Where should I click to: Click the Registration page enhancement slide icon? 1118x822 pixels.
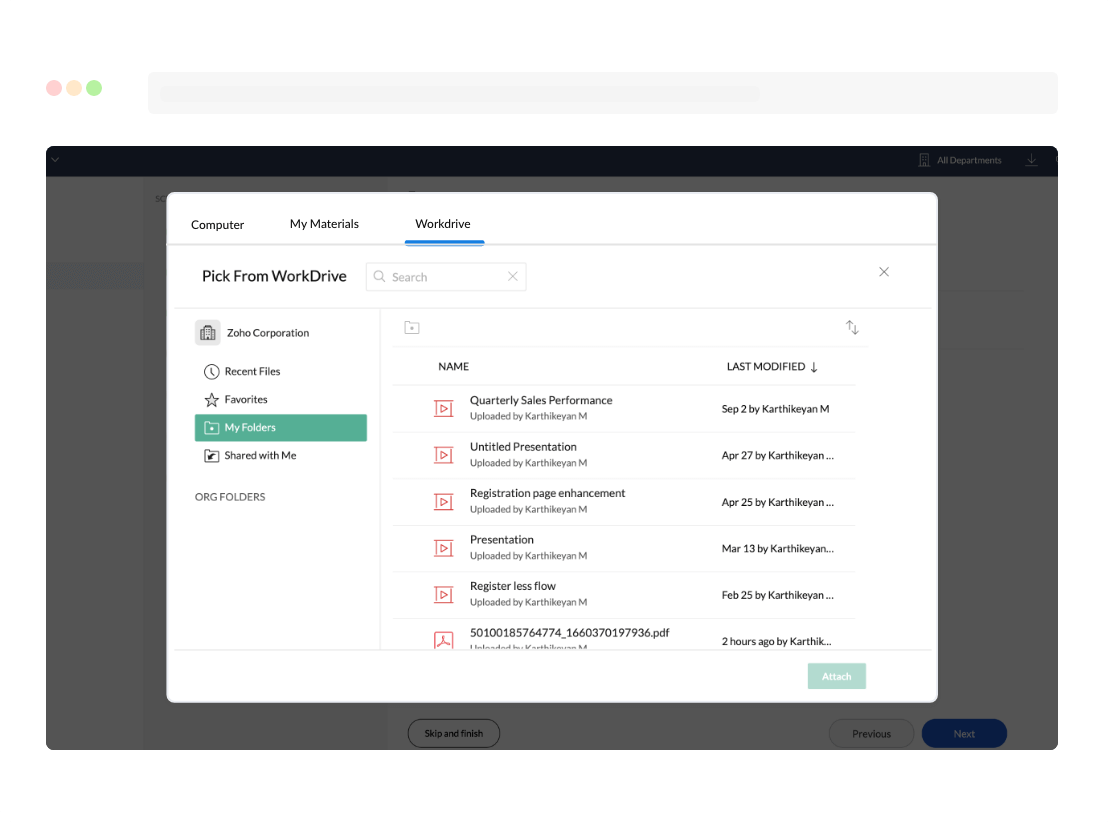coord(443,502)
